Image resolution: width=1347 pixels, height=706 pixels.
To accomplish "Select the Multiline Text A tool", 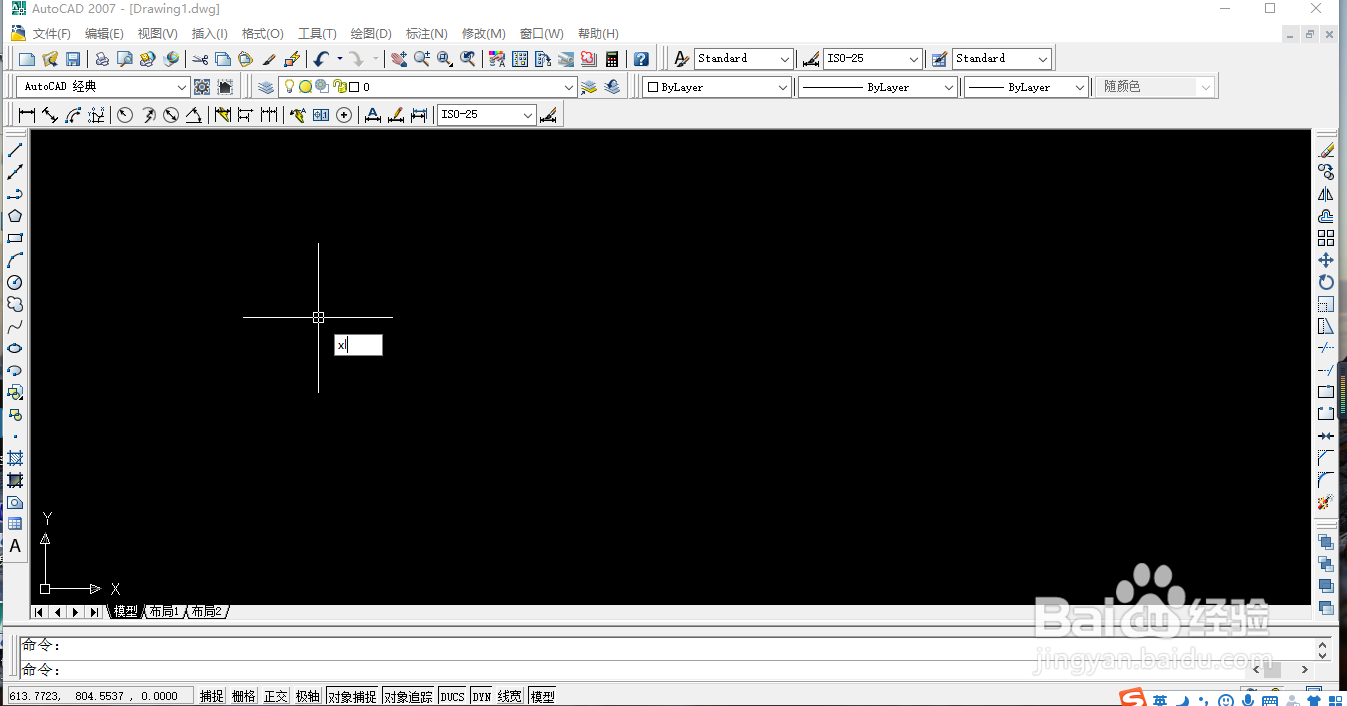I will pos(15,546).
